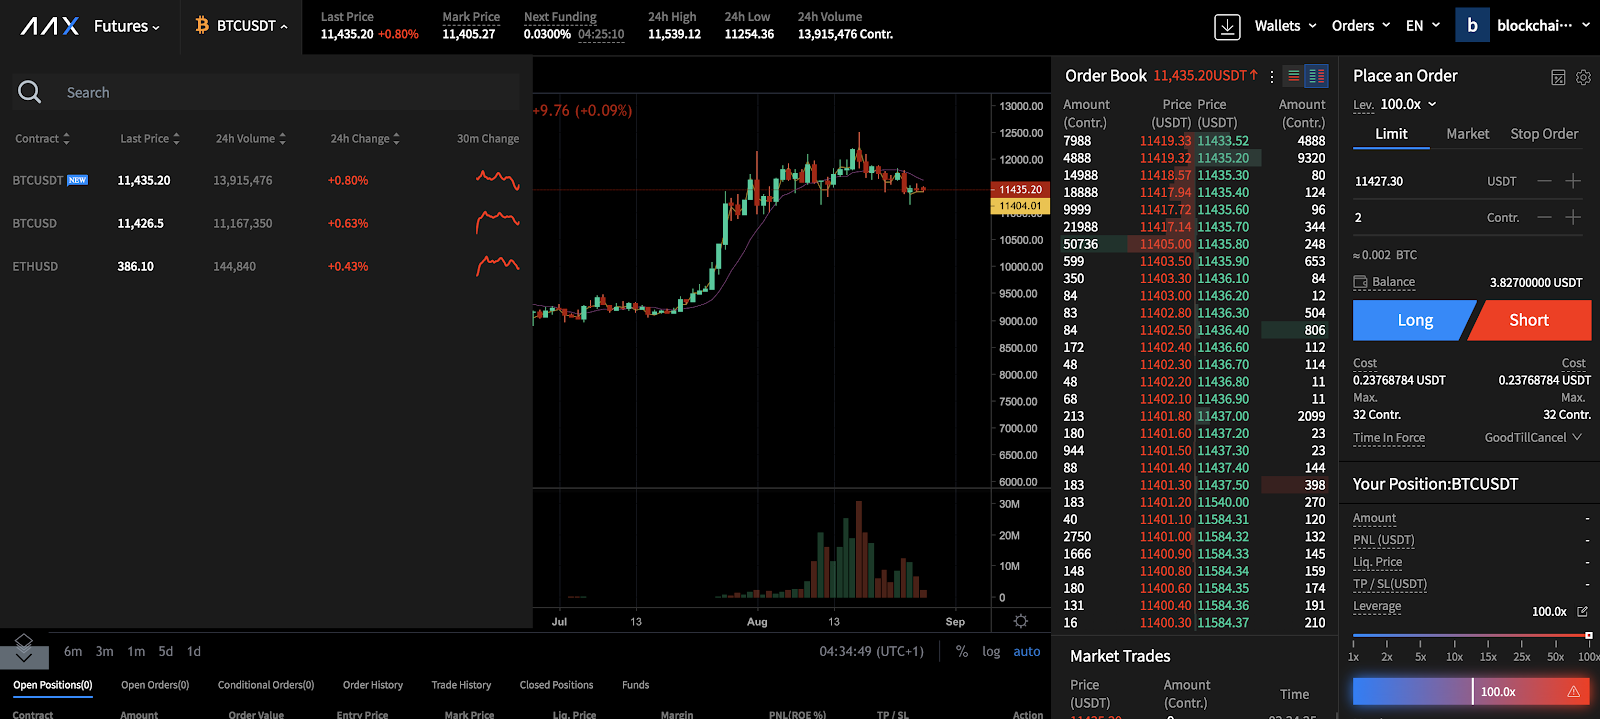This screenshot has width=1600, height=719.
Task: Open the Wallets dropdown
Action: (1286, 26)
